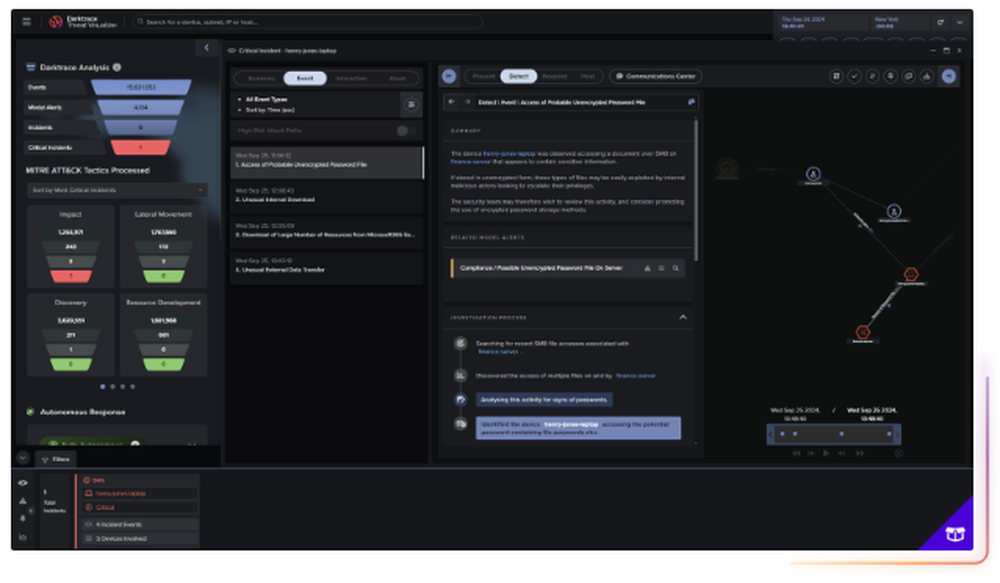Toggle the eye visibility icon in bottom tray
Image resolution: width=1000 pixels, height=583 pixels.
pos(23,483)
